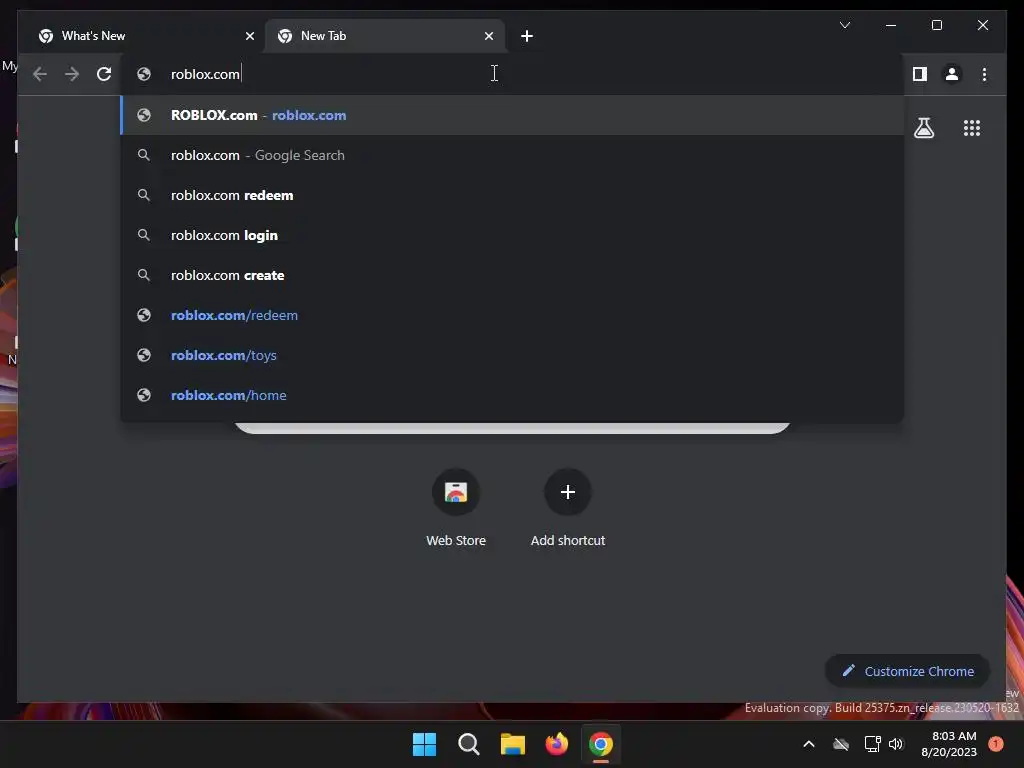Select ROBLOX.com - roblox.com suggestion
1024x768 pixels.
tap(512, 115)
